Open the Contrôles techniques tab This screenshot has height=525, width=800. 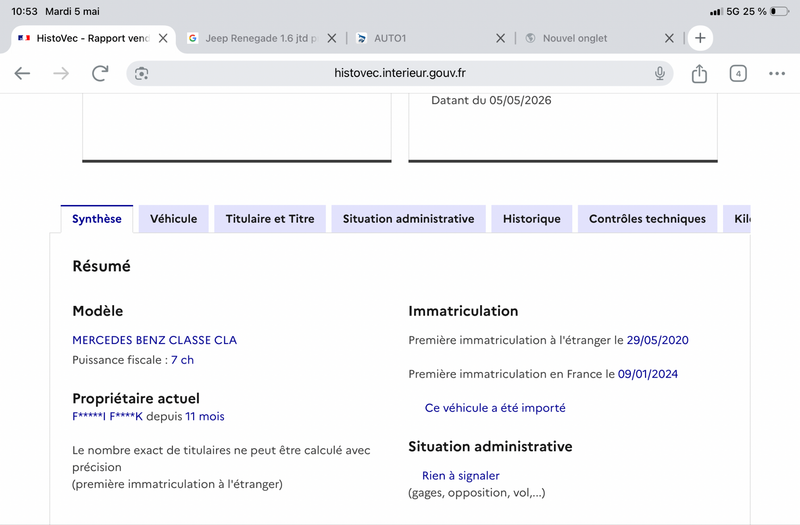click(647, 219)
